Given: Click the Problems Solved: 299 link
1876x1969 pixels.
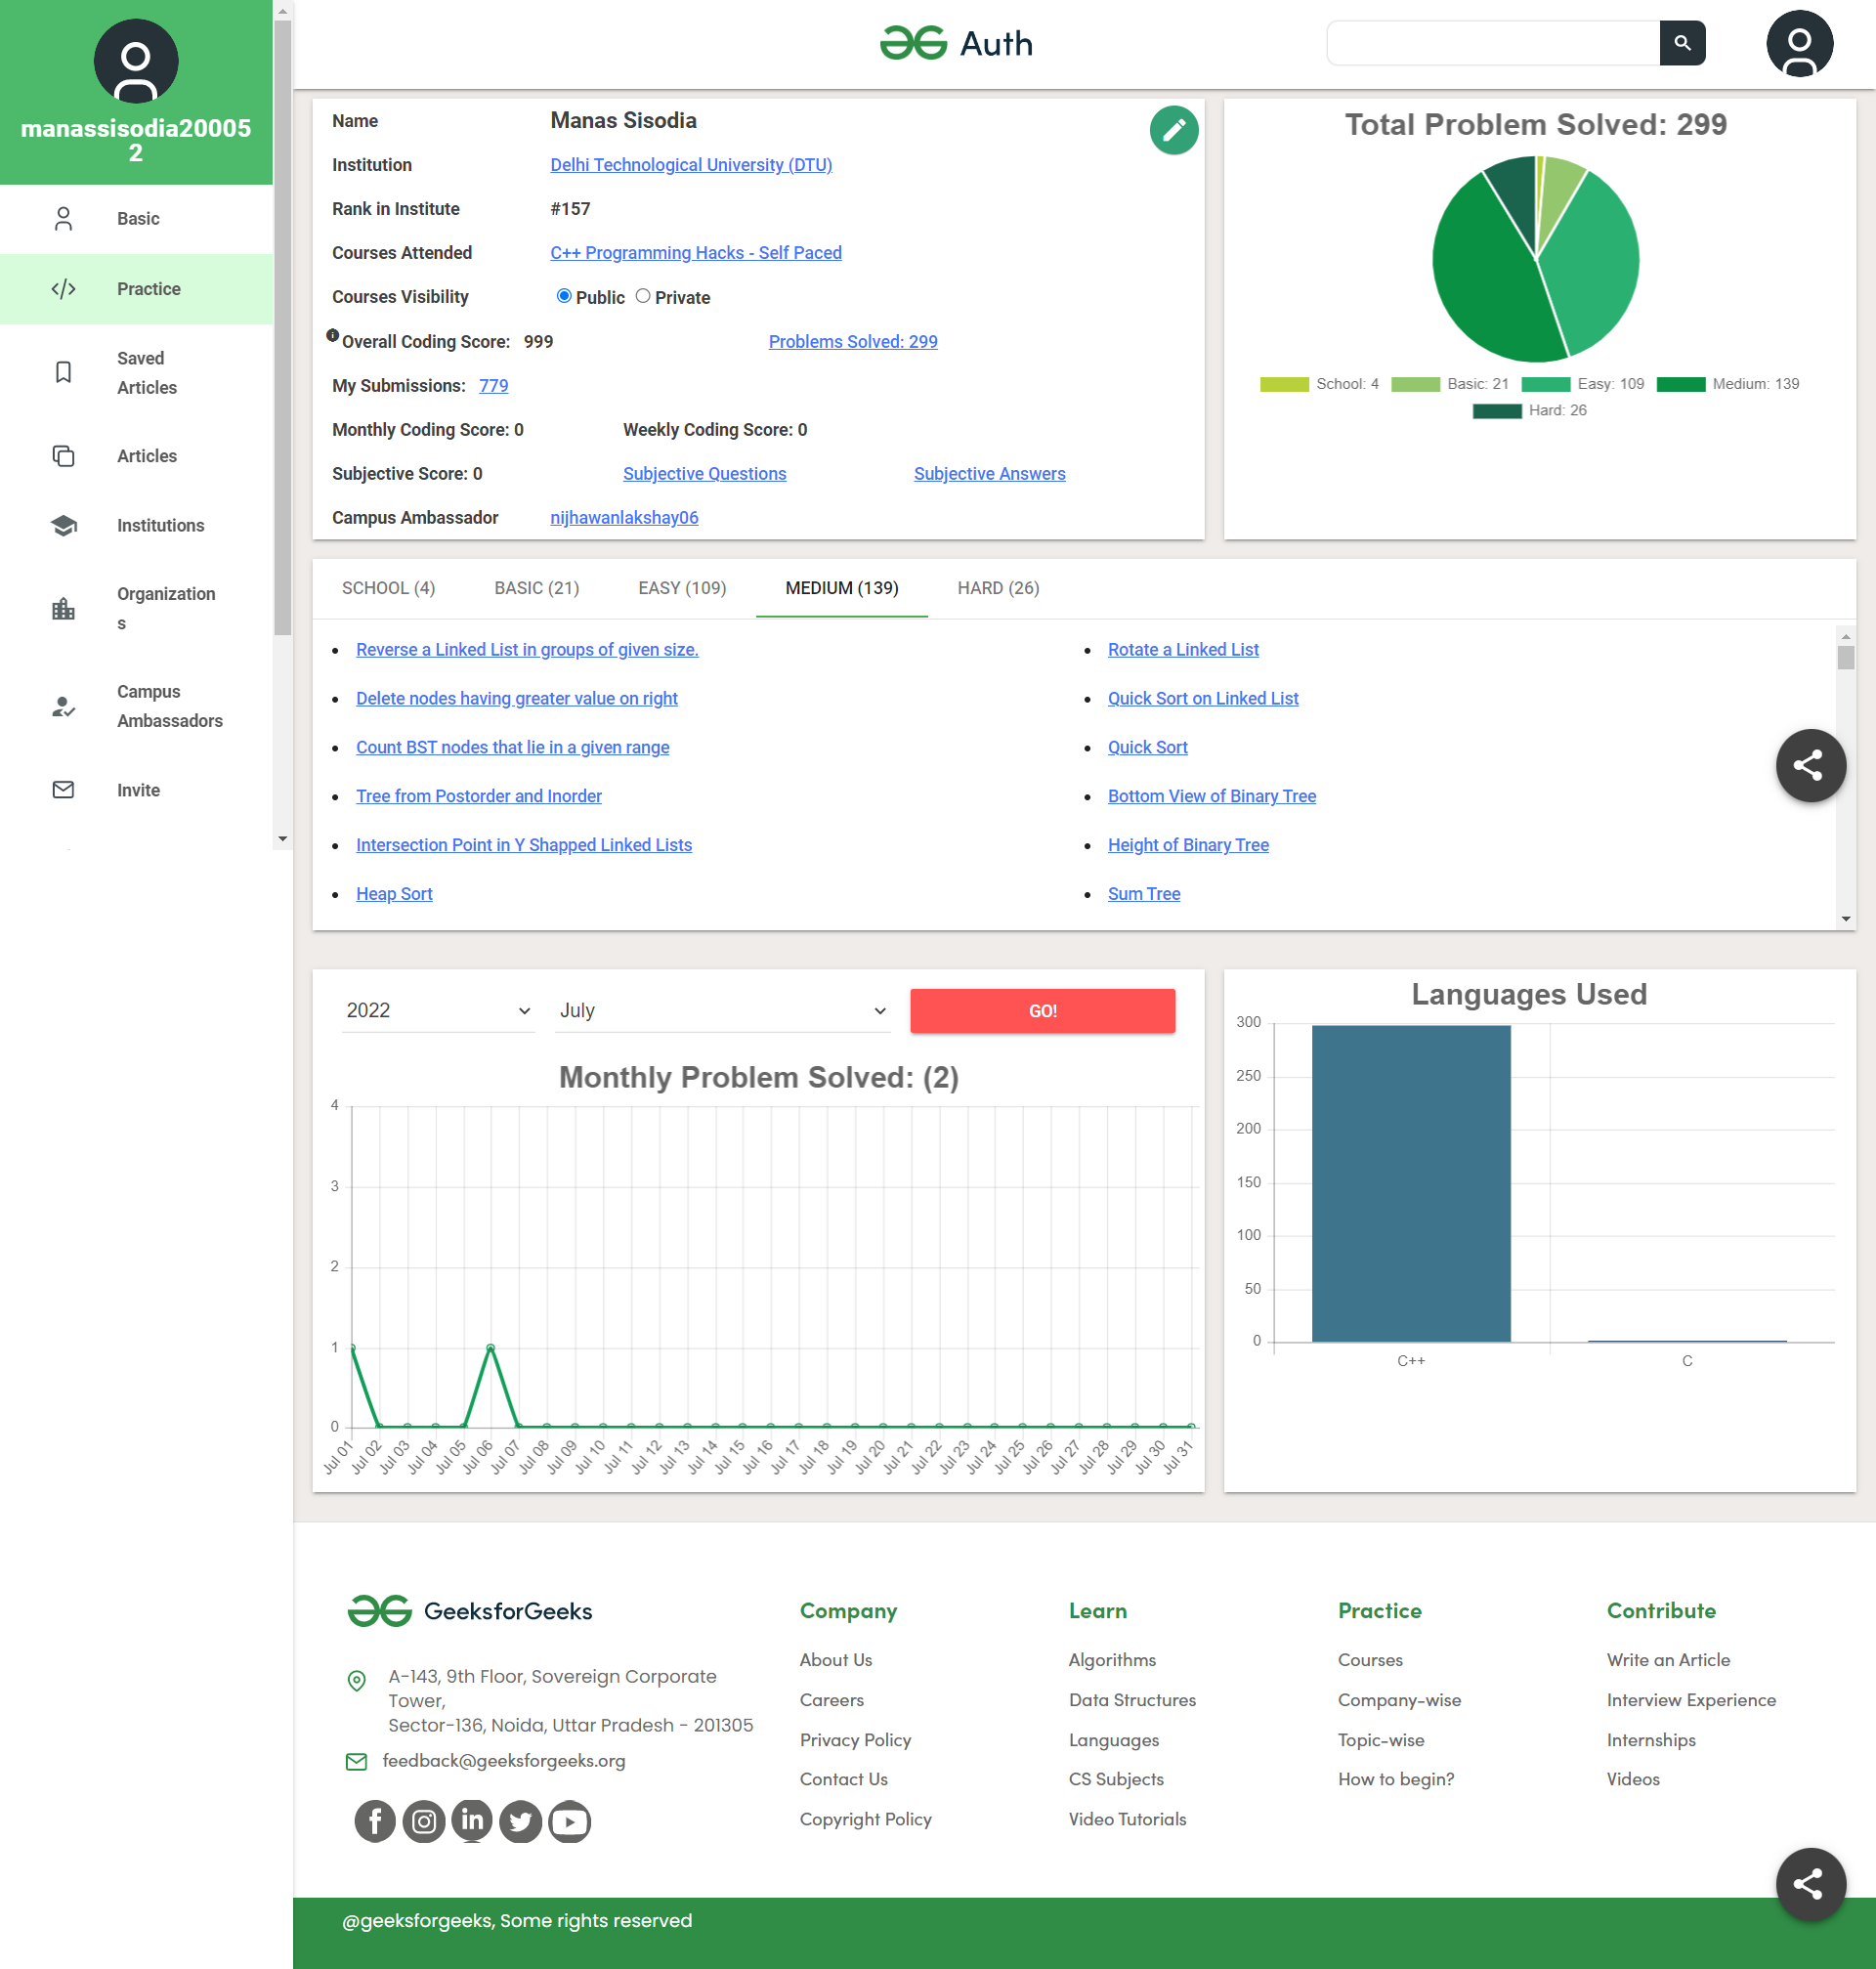Looking at the screenshot, I should (853, 342).
